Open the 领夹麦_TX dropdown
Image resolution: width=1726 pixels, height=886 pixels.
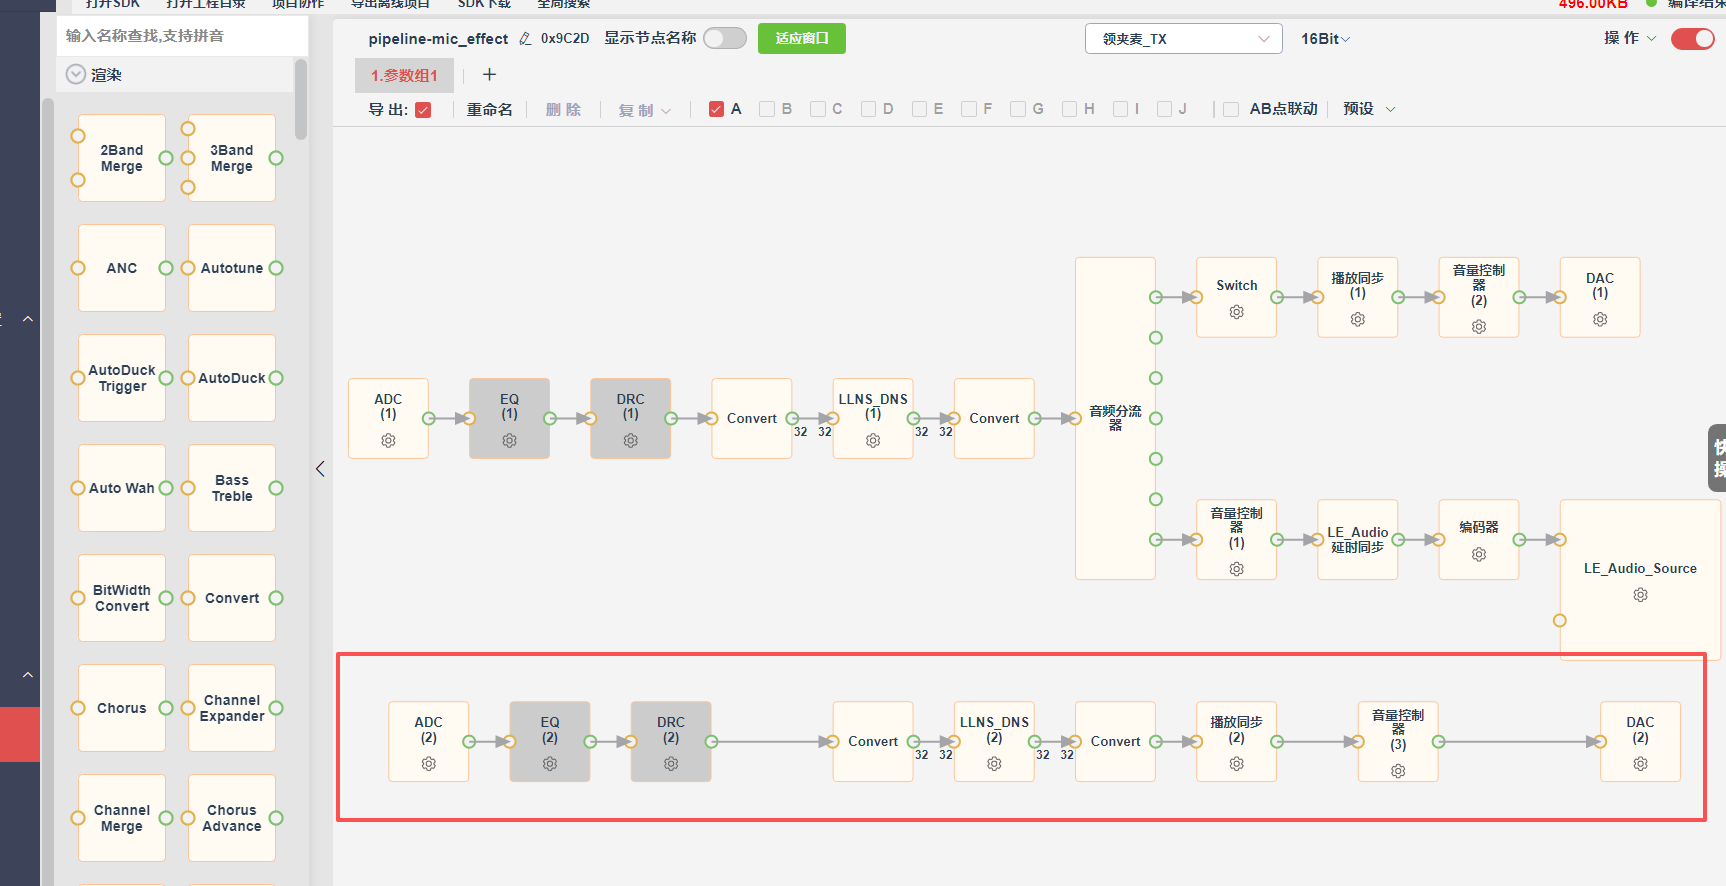(1184, 39)
